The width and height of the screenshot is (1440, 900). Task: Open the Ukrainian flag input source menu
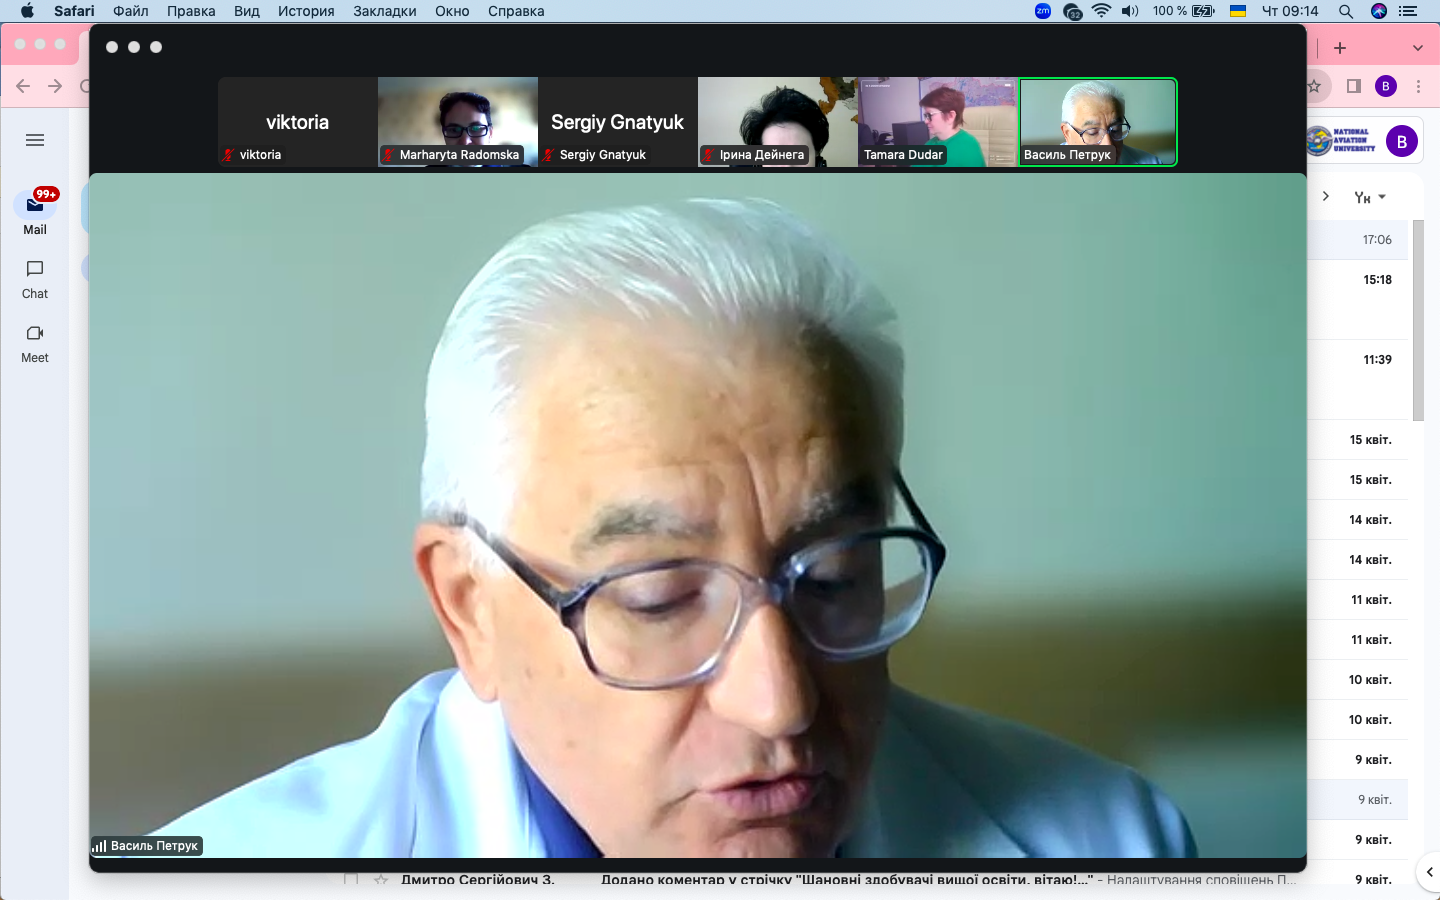[1238, 11]
